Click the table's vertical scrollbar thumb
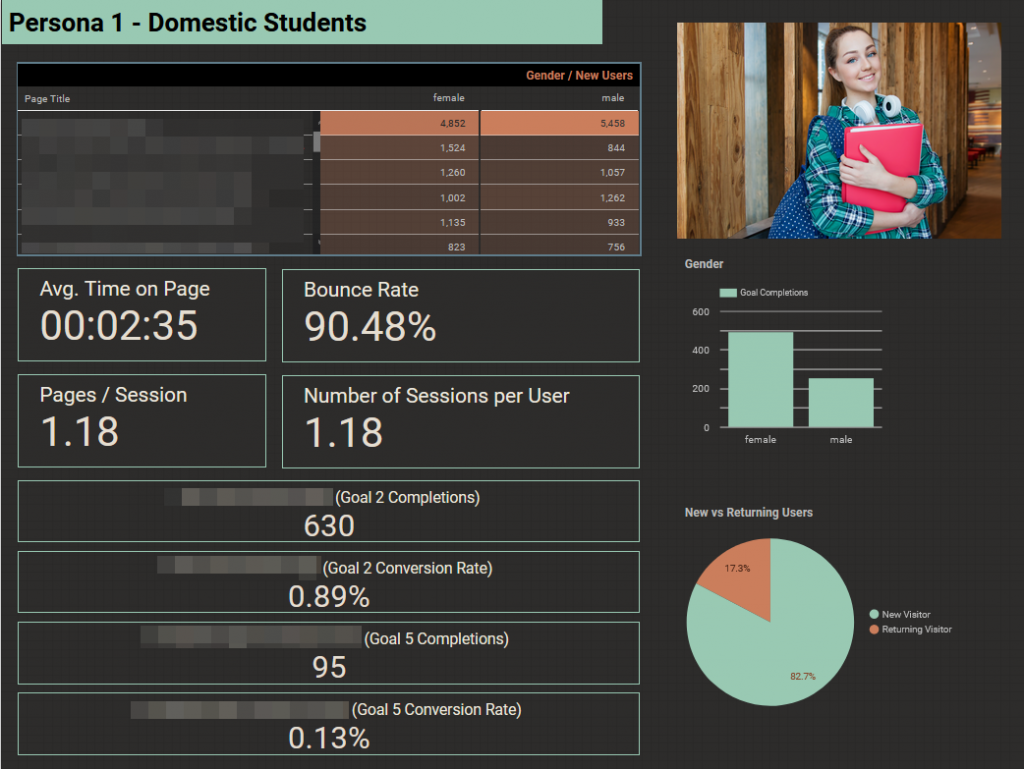The height and width of the screenshot is (769, 1024). (317, 141)
